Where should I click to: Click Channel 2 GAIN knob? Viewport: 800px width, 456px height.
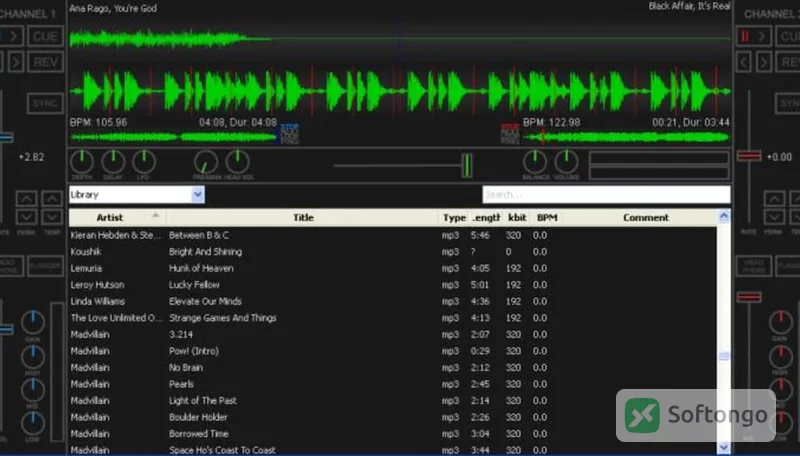(x=781, y=323)
